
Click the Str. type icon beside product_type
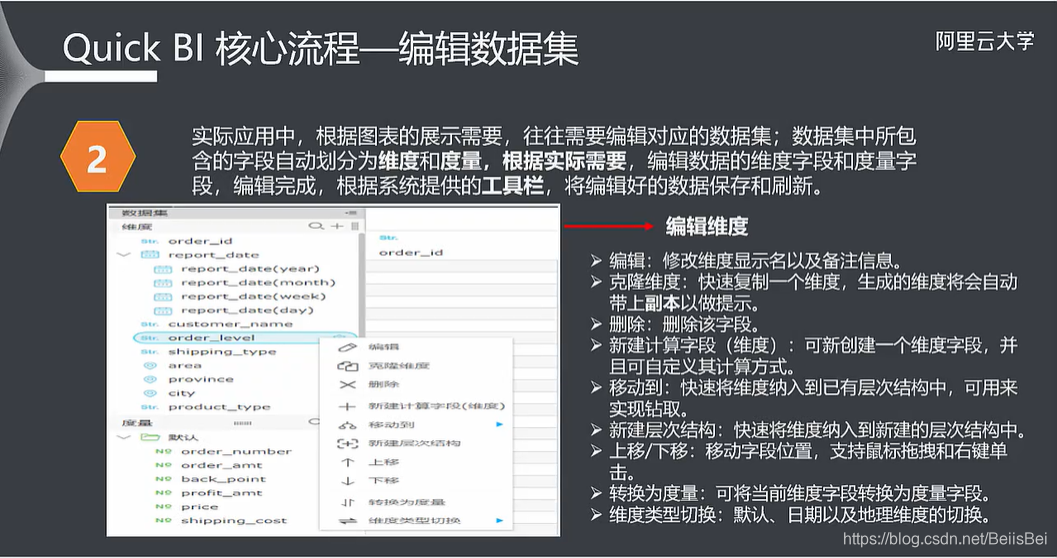tap(150, 407)
